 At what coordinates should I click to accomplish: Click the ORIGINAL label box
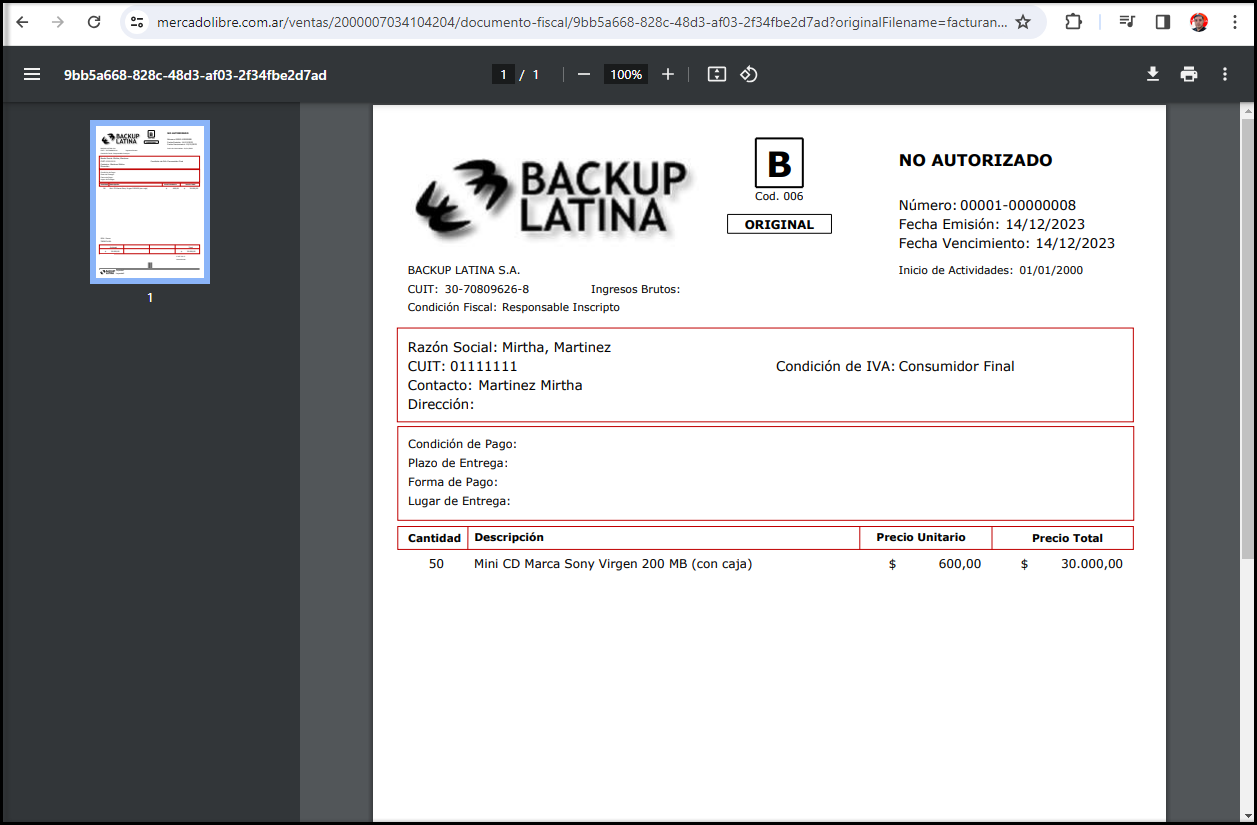(779, 225)
